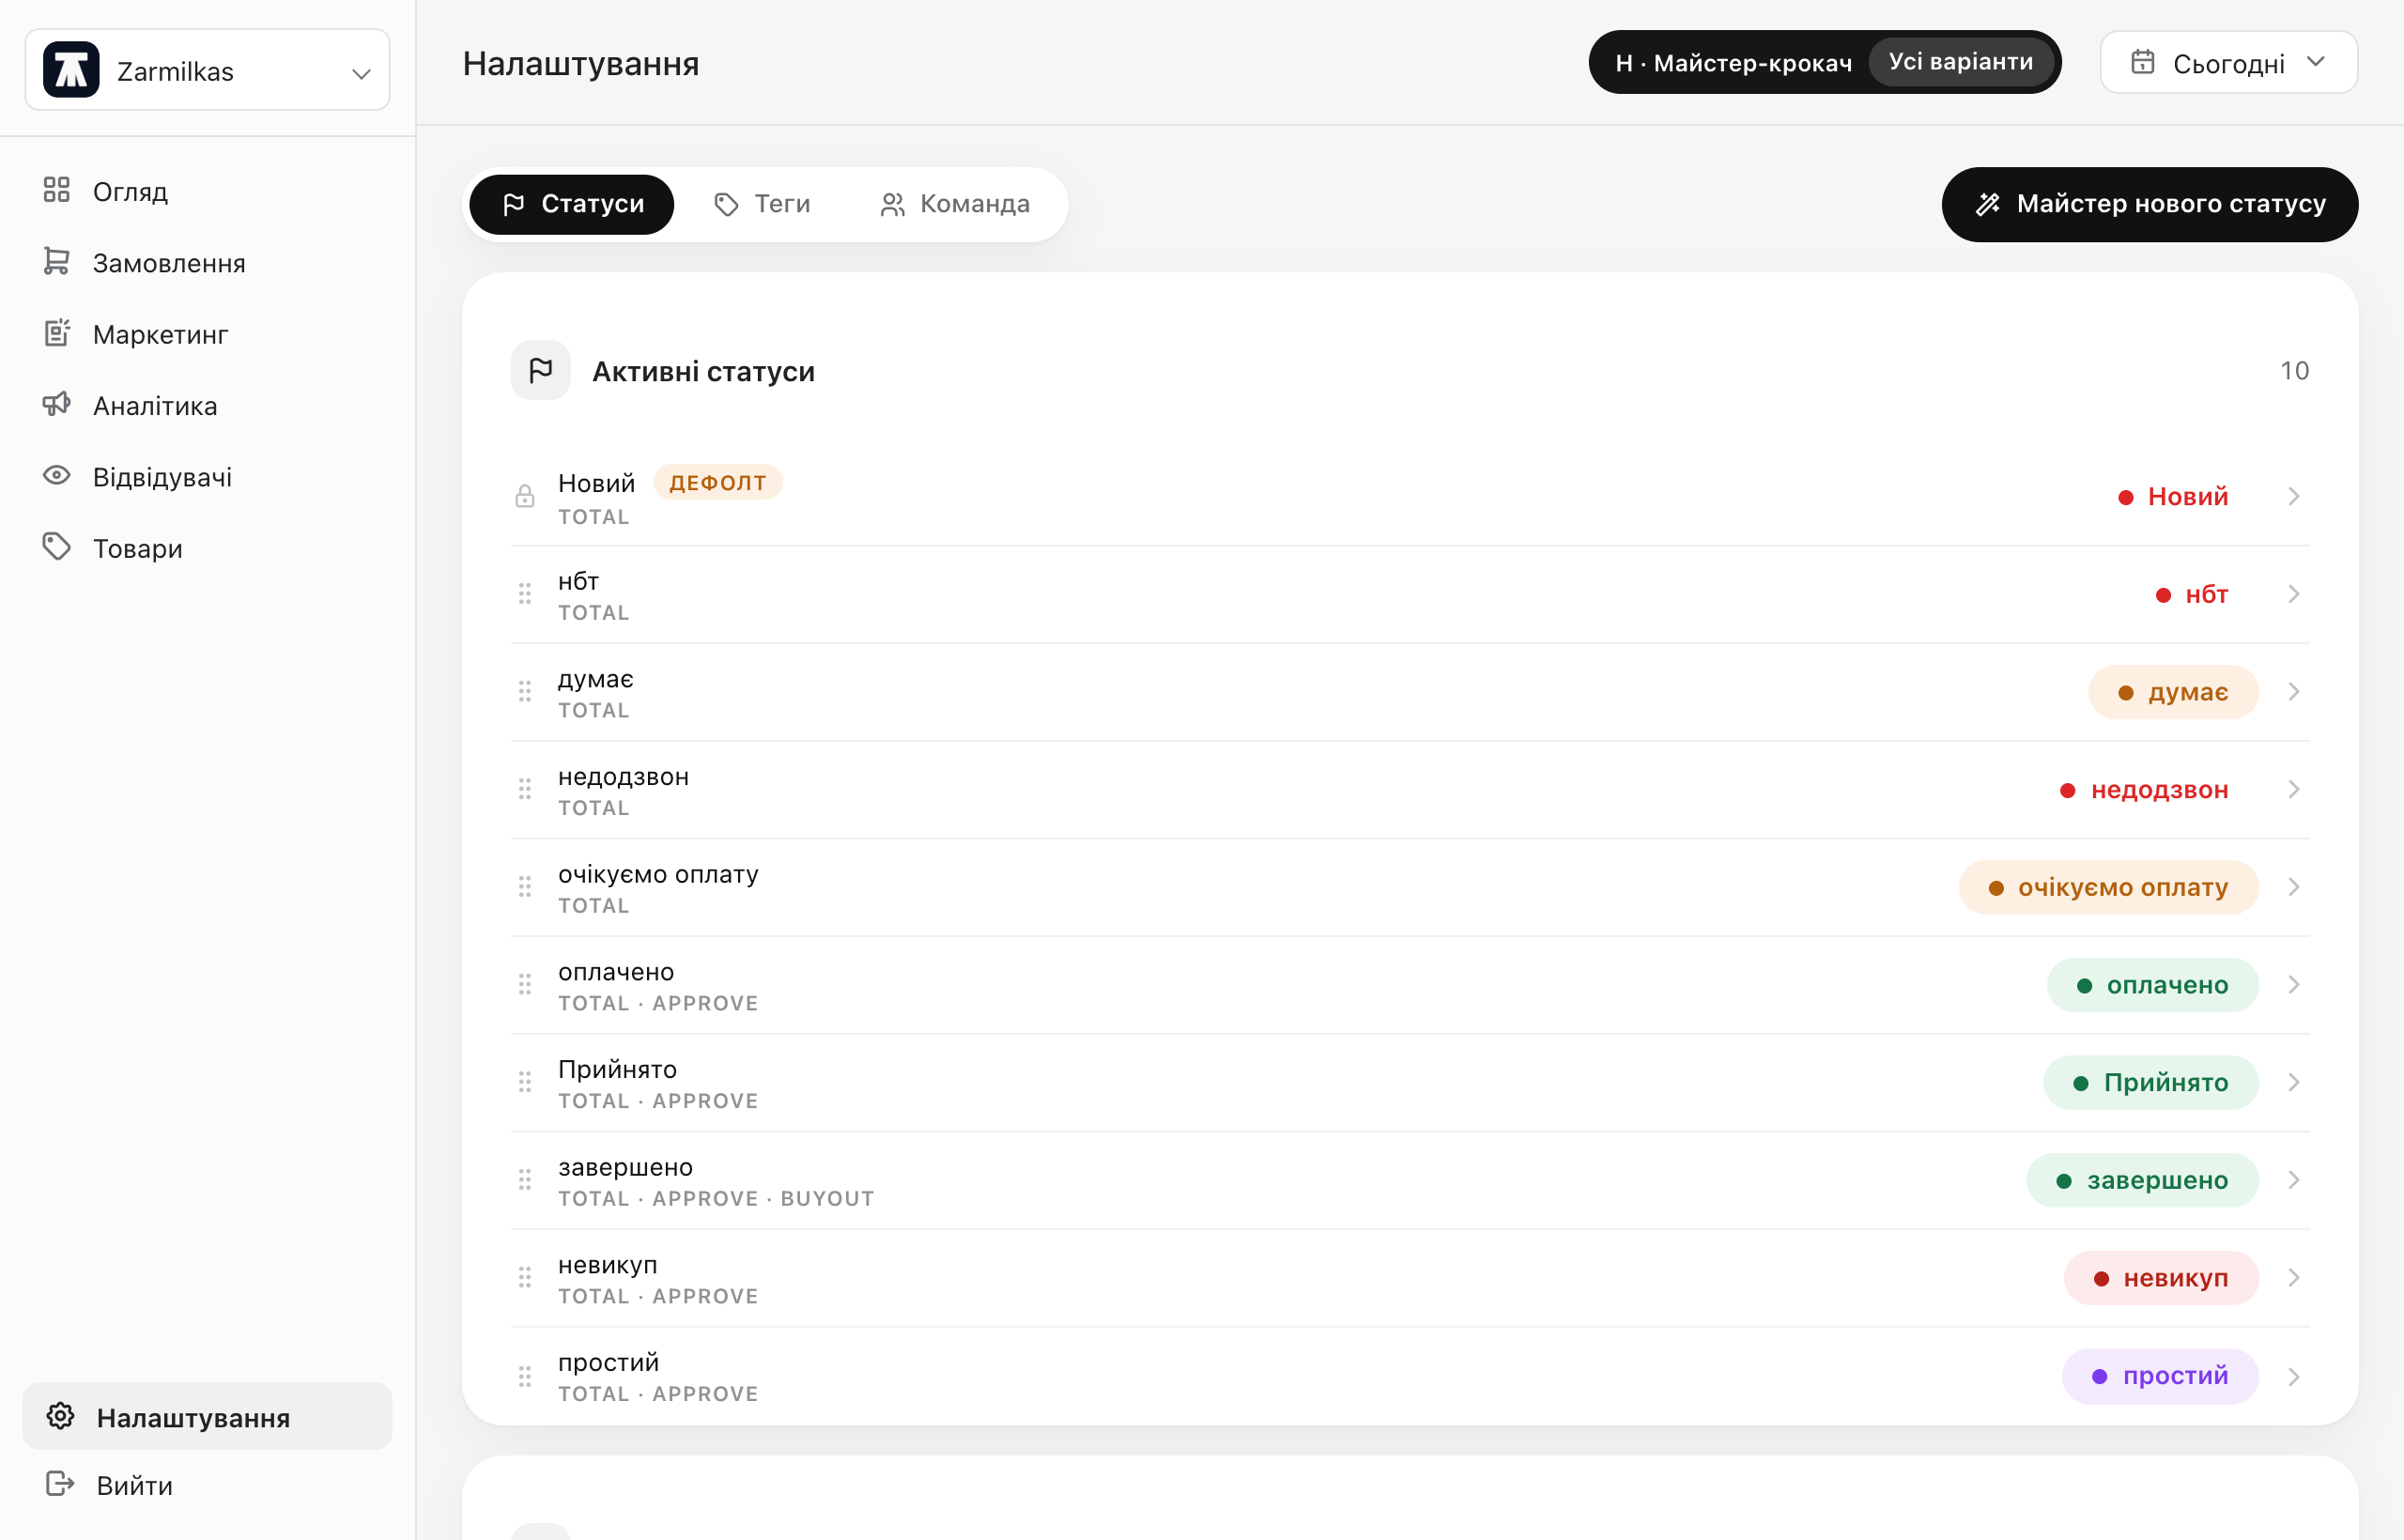The width and height of the screenshot is (2404, 1540).
Task: Click the orange думає color badge
Action: [x=2173, y=692]
